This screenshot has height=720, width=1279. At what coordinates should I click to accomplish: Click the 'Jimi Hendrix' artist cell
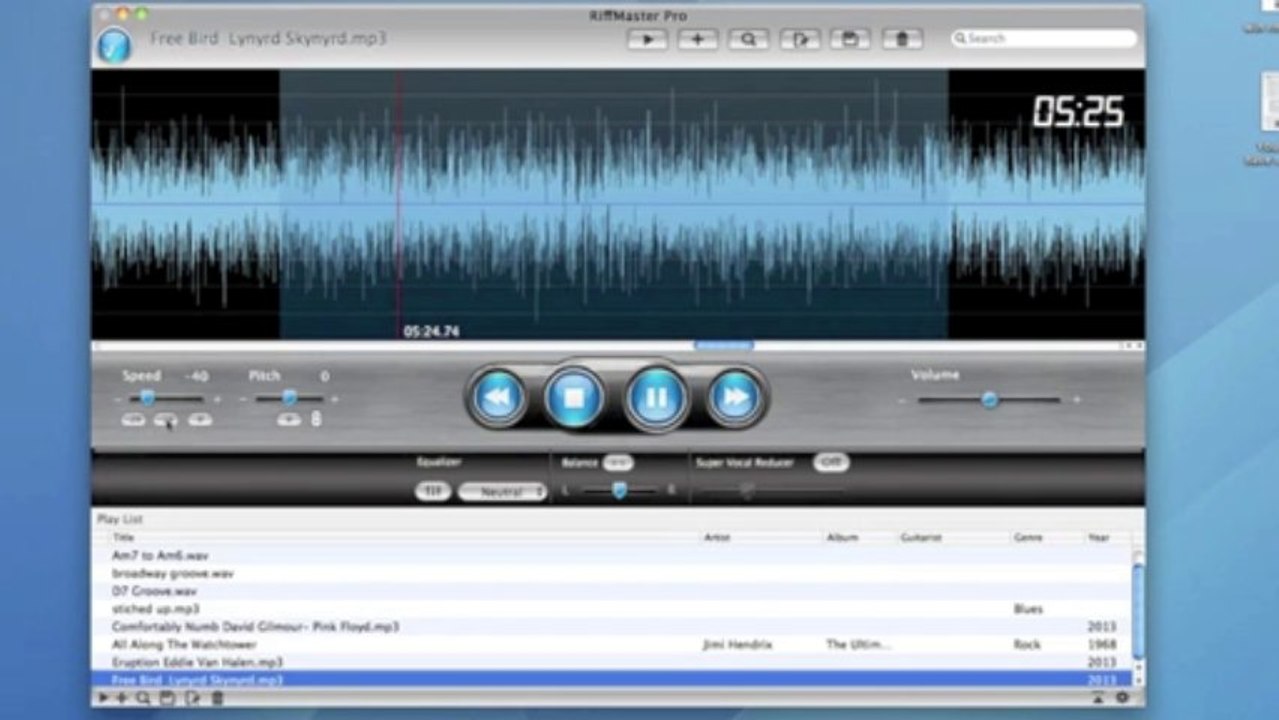coord(738,645)
